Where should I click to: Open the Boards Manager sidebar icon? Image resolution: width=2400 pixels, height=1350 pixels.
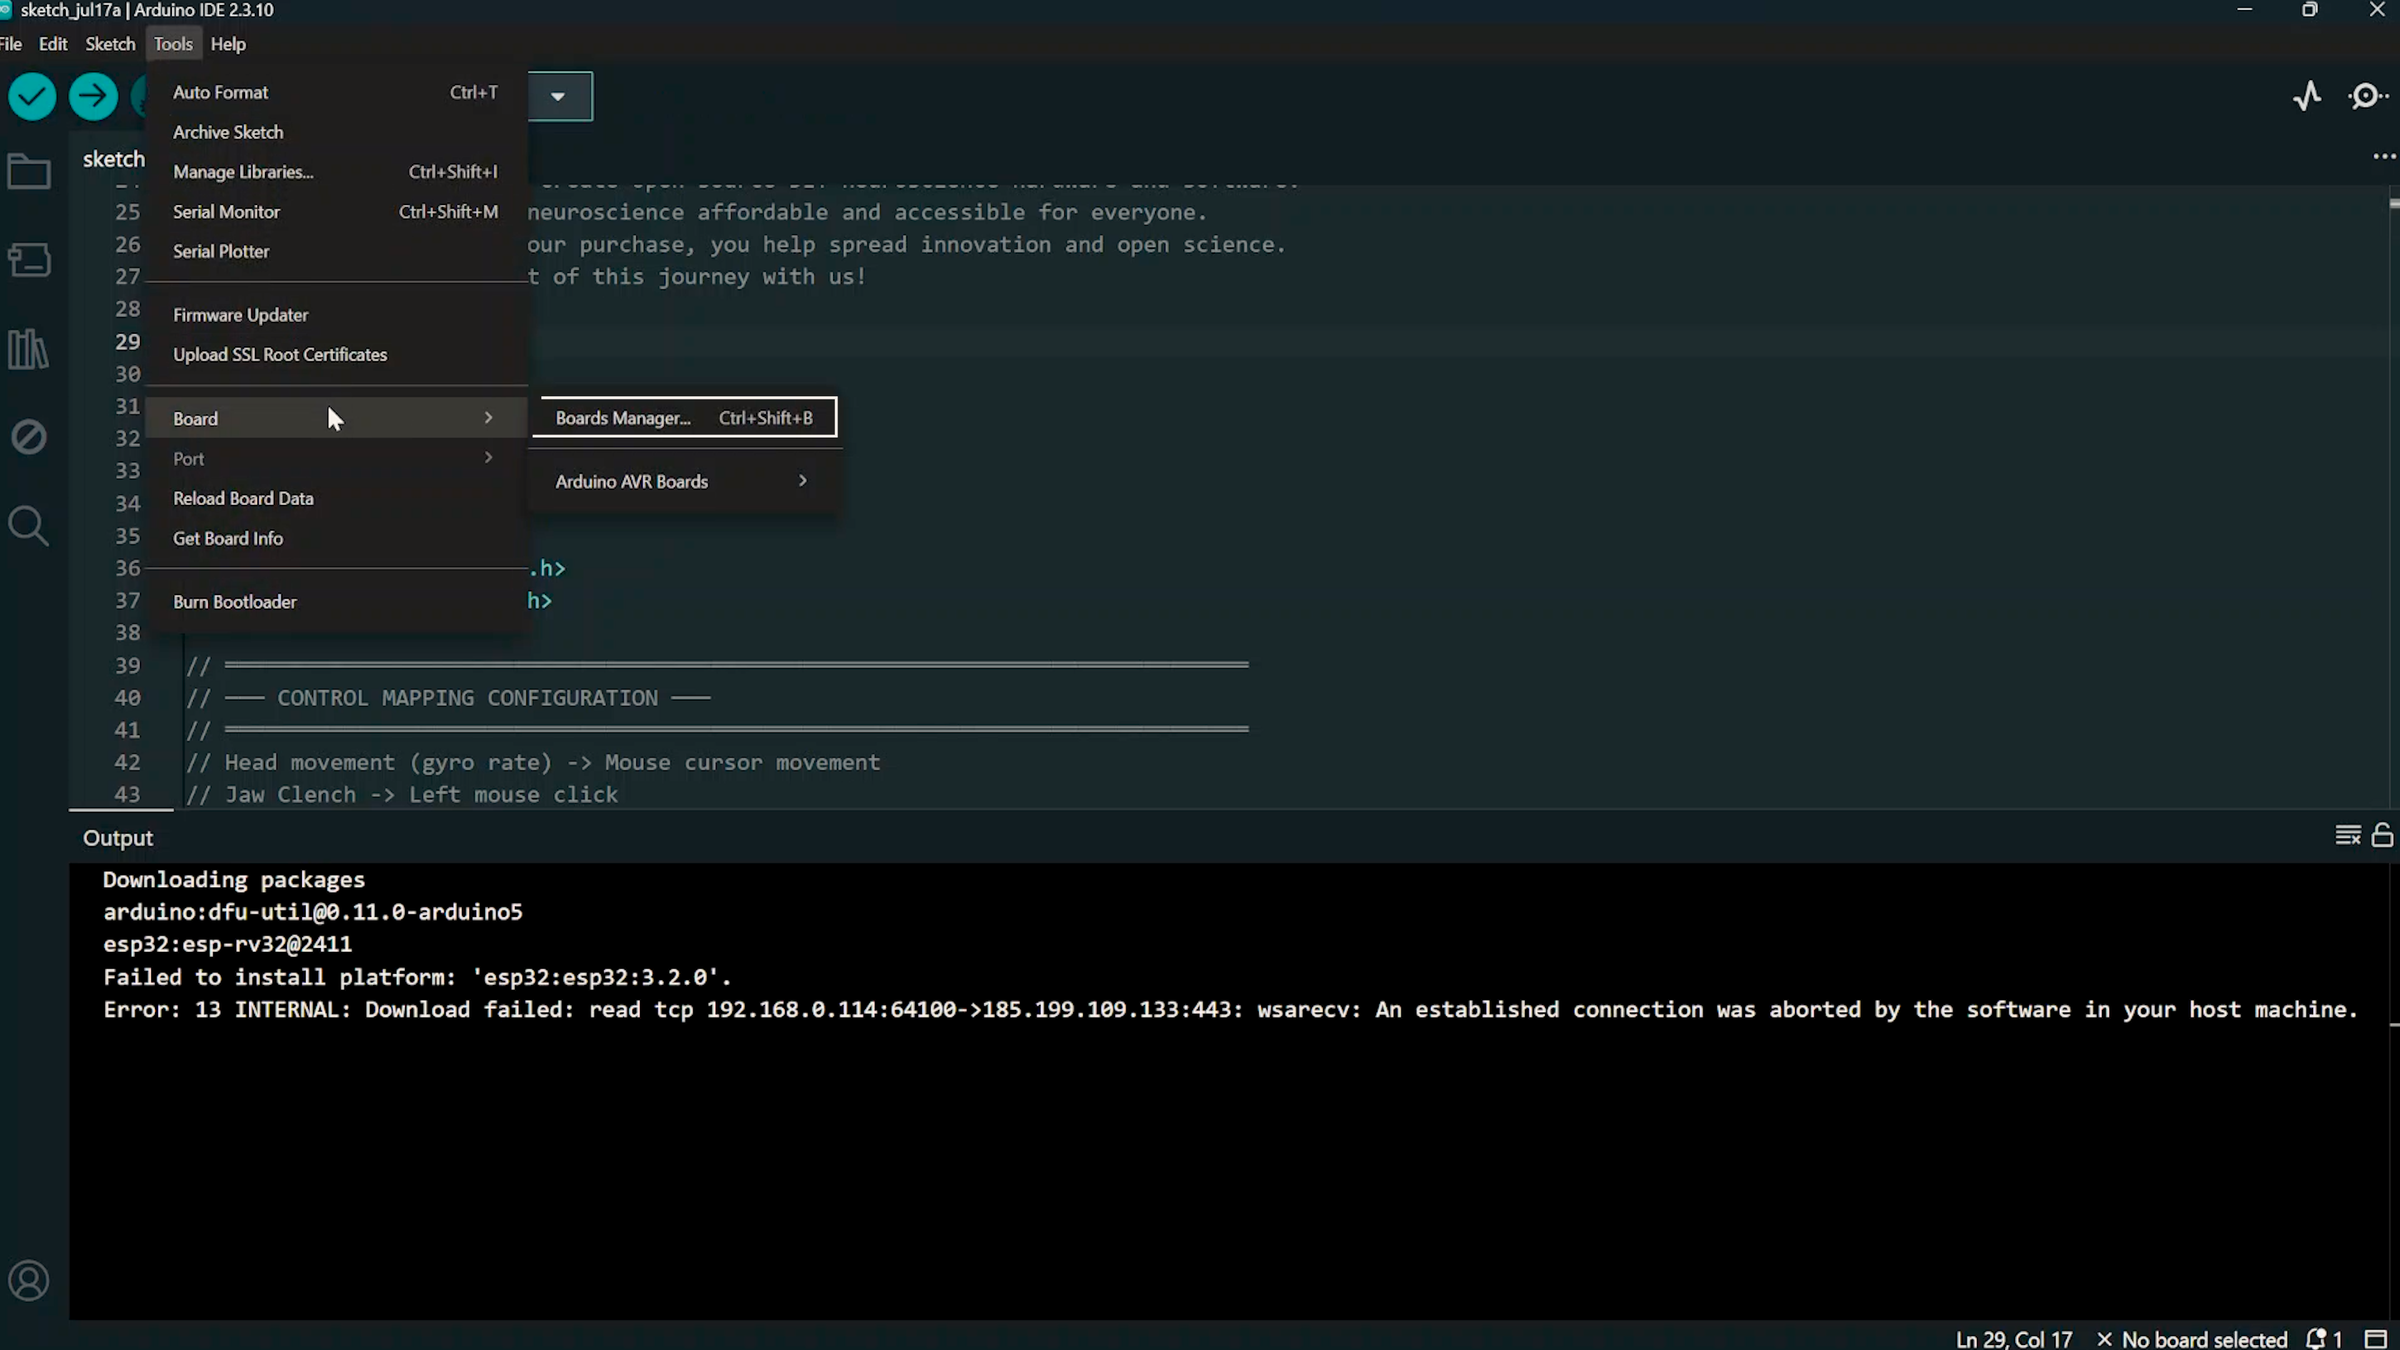click(29, 260)
